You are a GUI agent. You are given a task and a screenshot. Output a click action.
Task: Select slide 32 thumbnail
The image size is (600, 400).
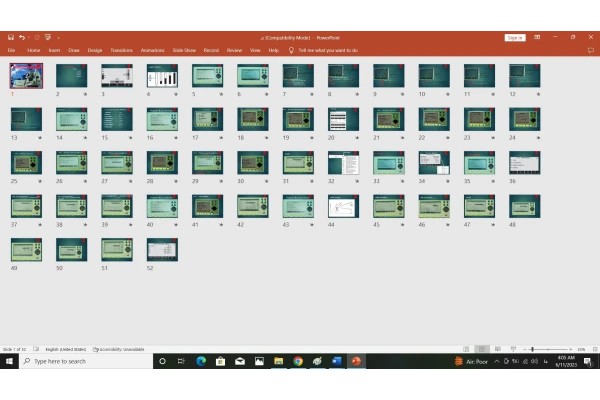point(344,163)
